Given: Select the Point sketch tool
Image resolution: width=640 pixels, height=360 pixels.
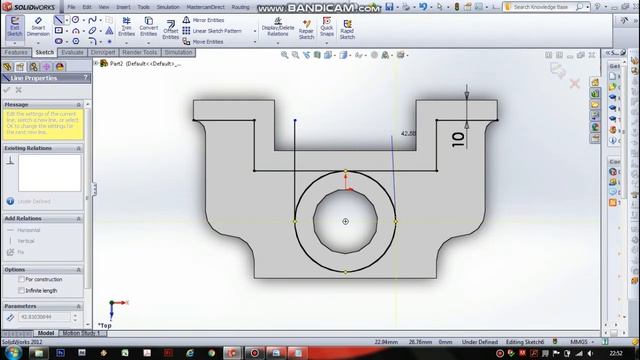Looking at the screenshot, I should [109, 41].
